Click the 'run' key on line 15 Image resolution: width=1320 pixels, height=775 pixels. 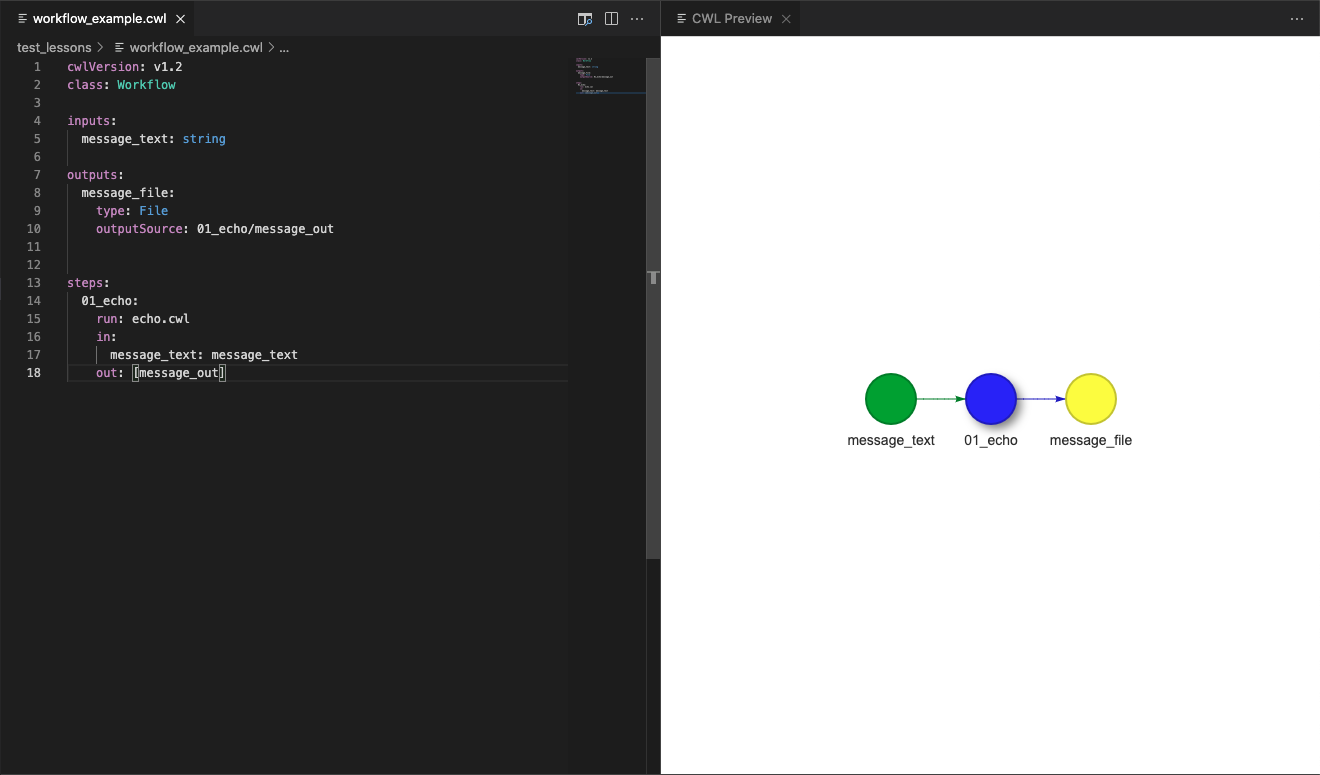(107, 319)
